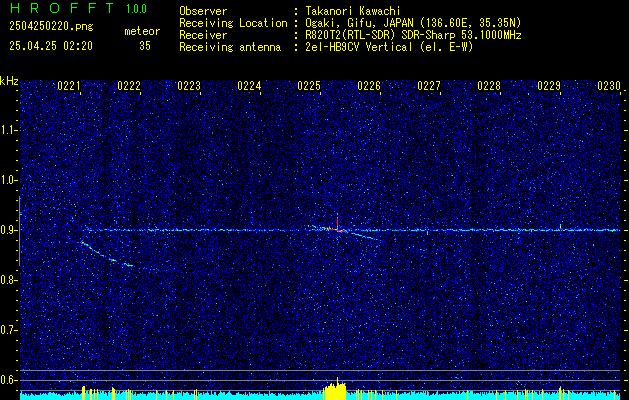Screen dimensions: 629x400
Task: Click the 0229 time marker
Action: point(548,86)
